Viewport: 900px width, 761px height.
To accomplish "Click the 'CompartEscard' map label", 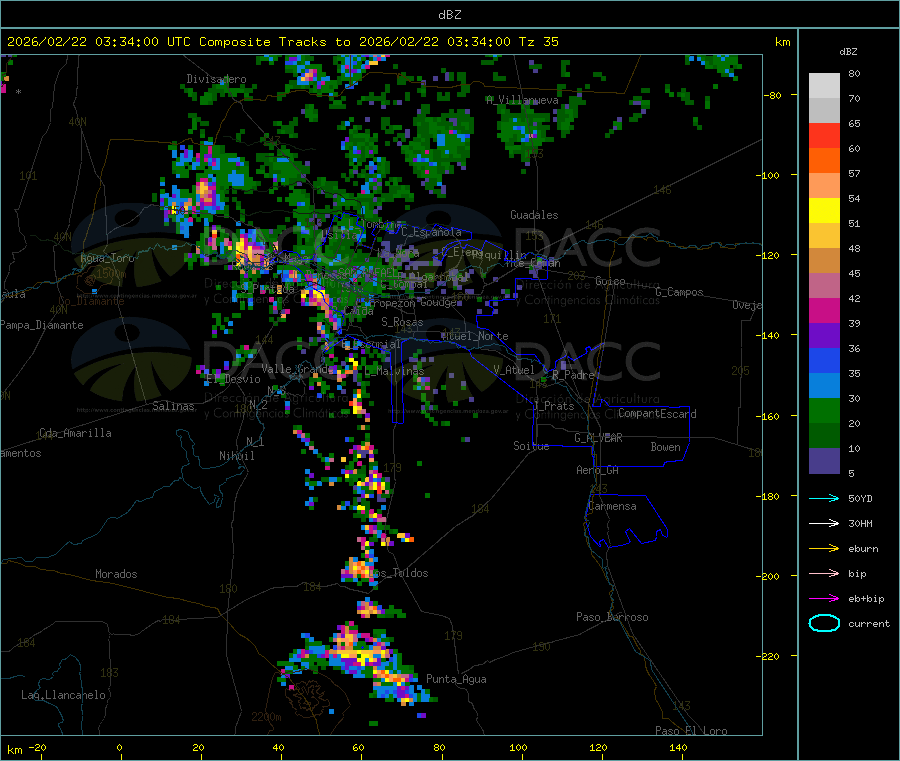I will 657,414.
